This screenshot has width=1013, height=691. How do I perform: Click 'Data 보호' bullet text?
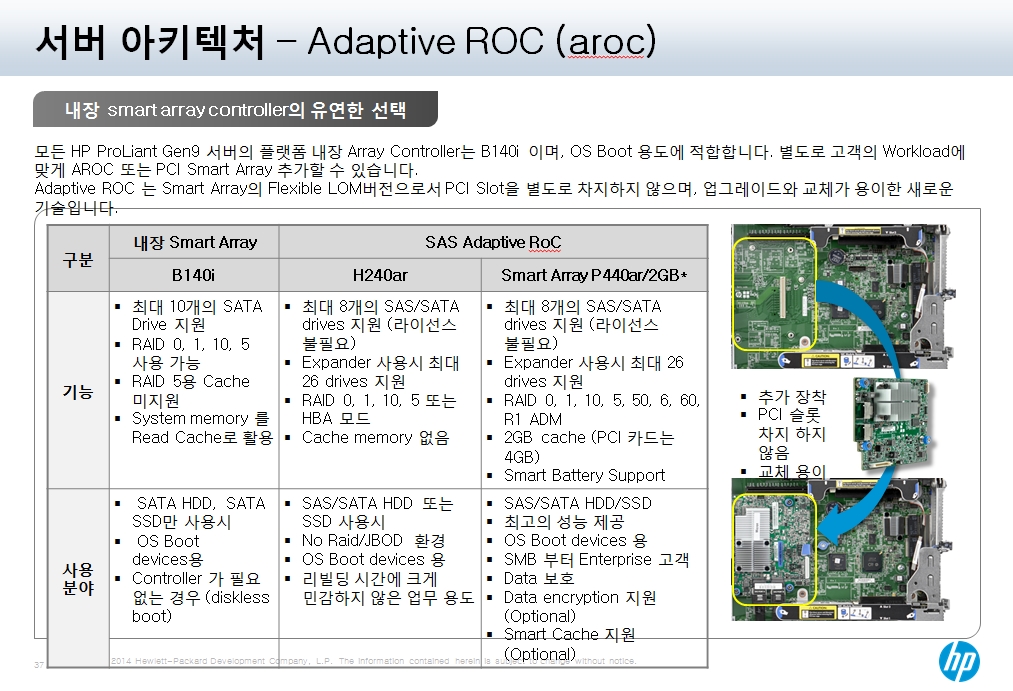coord(539,578)
